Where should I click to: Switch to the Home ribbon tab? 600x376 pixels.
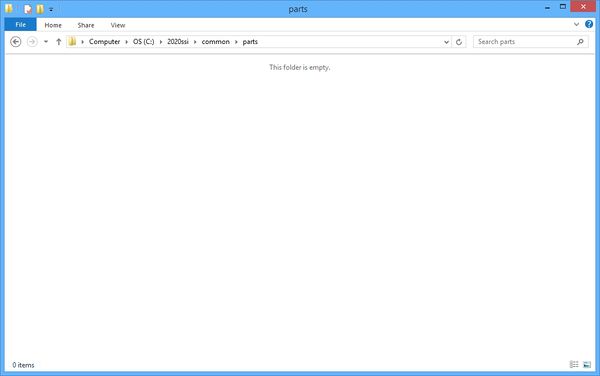[x=53, y=25]
